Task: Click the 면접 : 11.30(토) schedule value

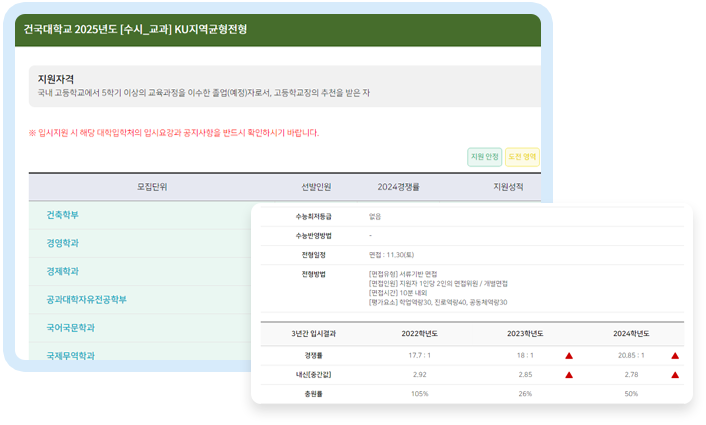Action: pyautogui.click(x=391, y=255)
